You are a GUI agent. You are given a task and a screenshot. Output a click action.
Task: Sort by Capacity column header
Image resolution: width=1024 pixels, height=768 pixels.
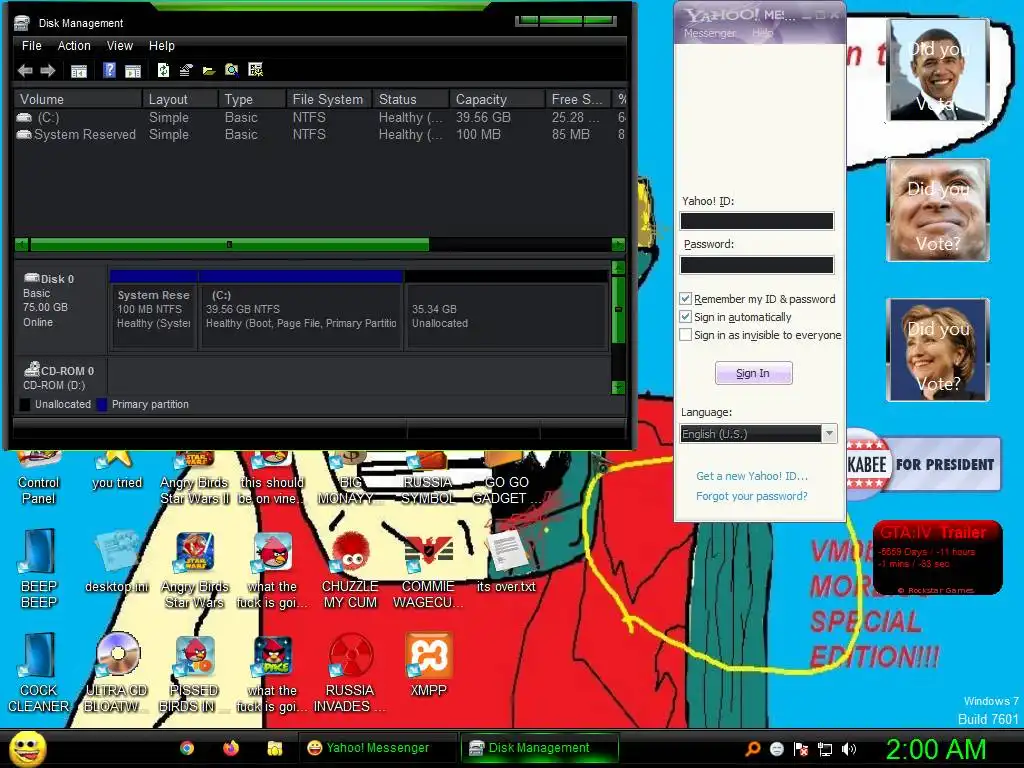coord(497,99)
